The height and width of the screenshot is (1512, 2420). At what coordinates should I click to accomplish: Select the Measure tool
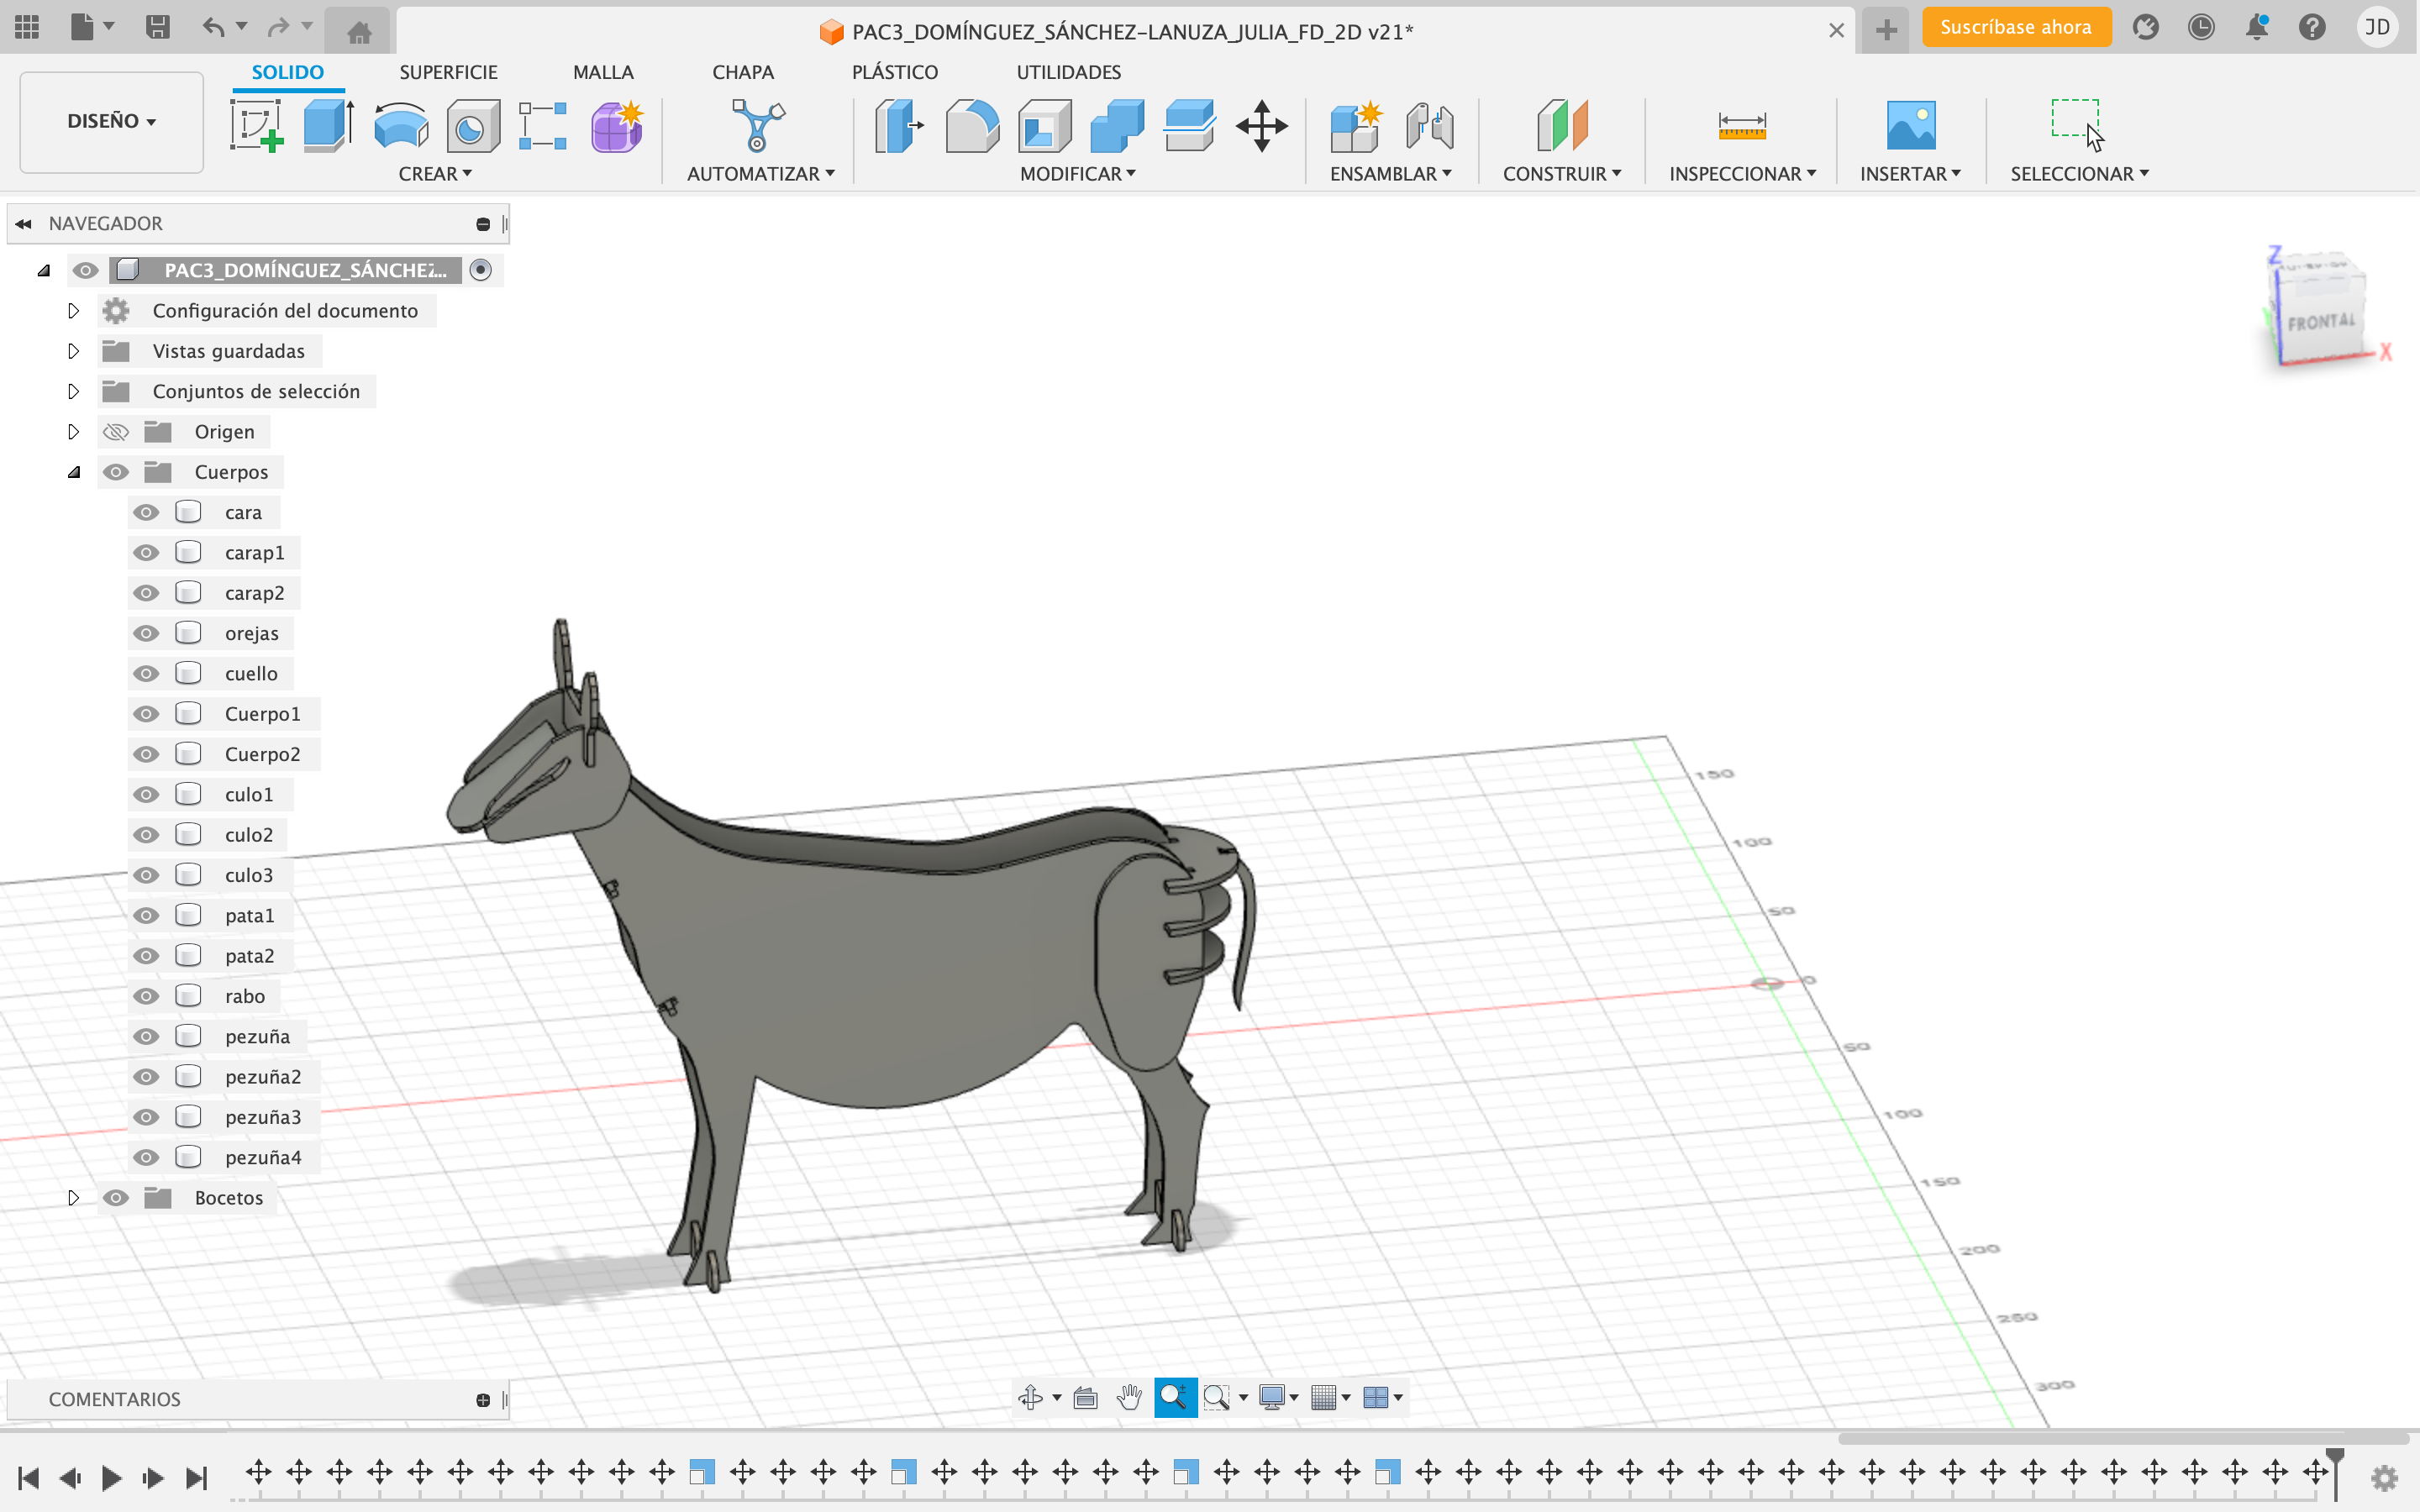[1742, 126]
